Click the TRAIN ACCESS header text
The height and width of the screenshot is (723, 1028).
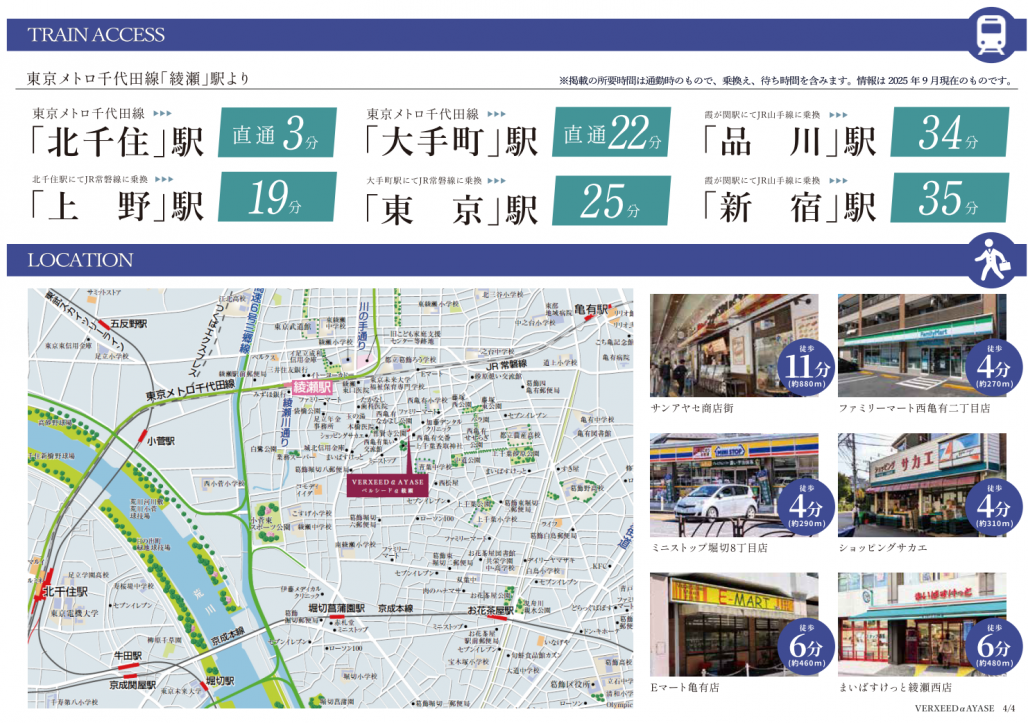tap(96, 35)
